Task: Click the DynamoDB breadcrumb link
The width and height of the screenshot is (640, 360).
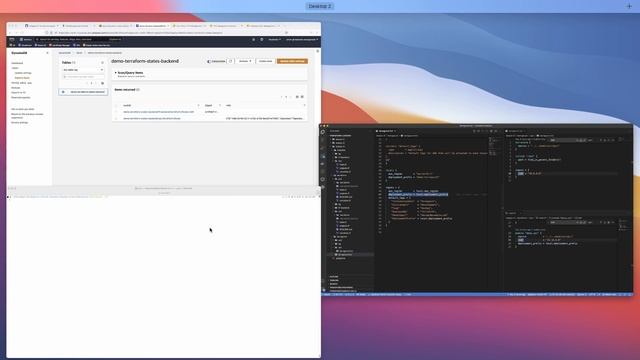Action: coord(64,53)
